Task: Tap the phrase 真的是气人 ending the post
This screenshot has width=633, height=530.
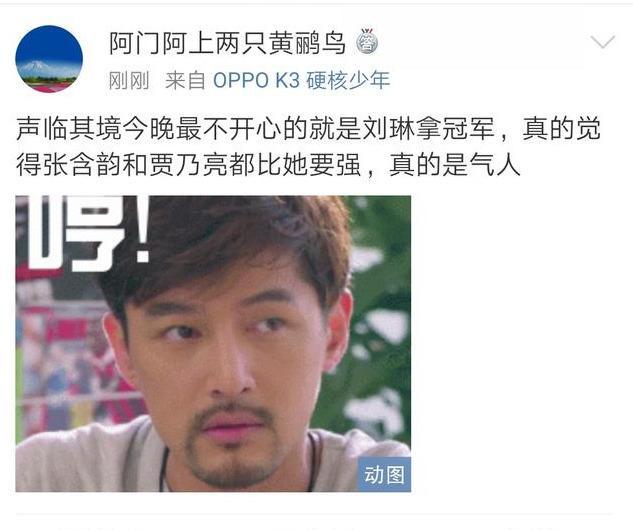Action: click(x=455, y=165)
